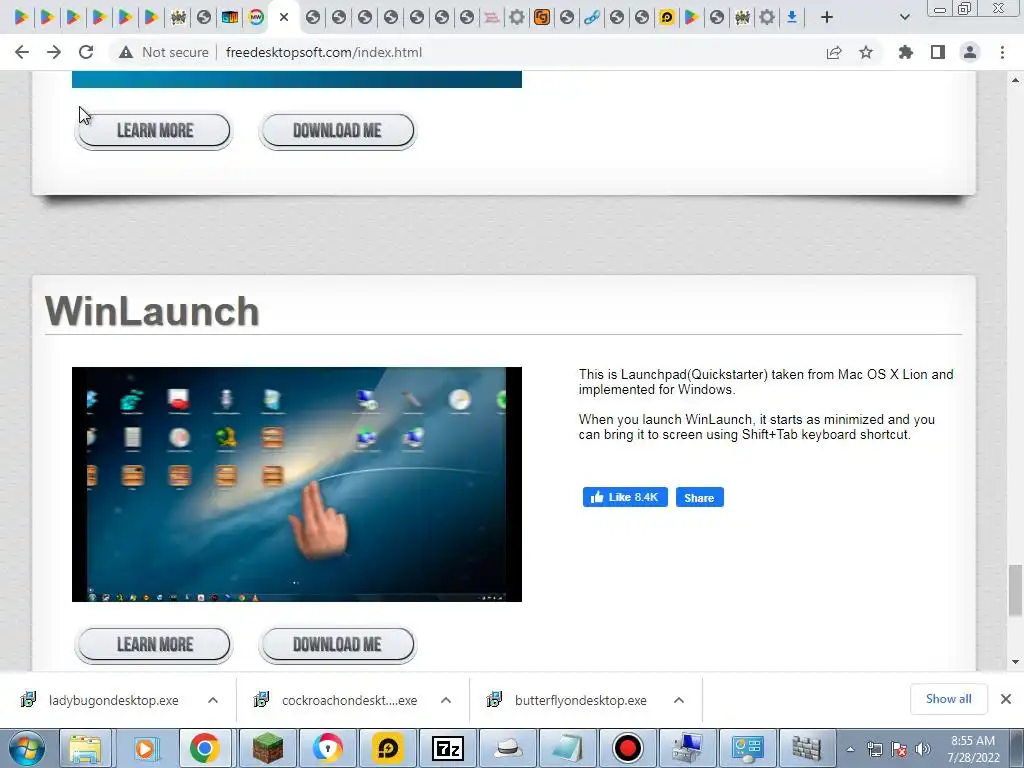Click the freedesktopsoft.com address bar
This screenshot has height=768, width=1024.
(324, 52)
